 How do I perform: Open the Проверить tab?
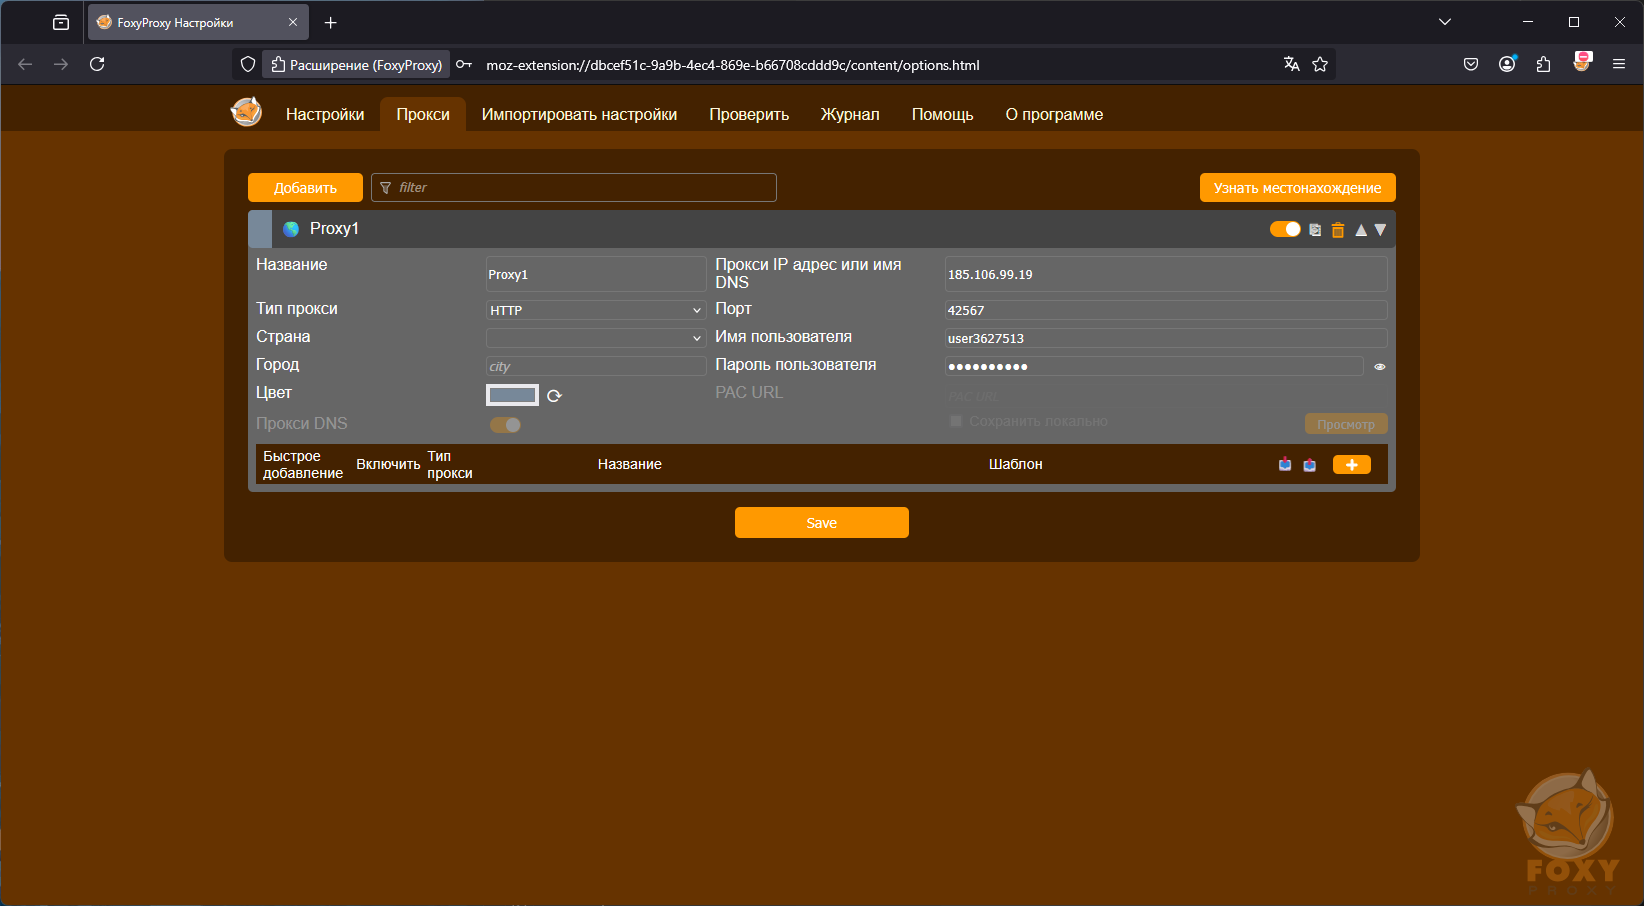tap(749, 114)
